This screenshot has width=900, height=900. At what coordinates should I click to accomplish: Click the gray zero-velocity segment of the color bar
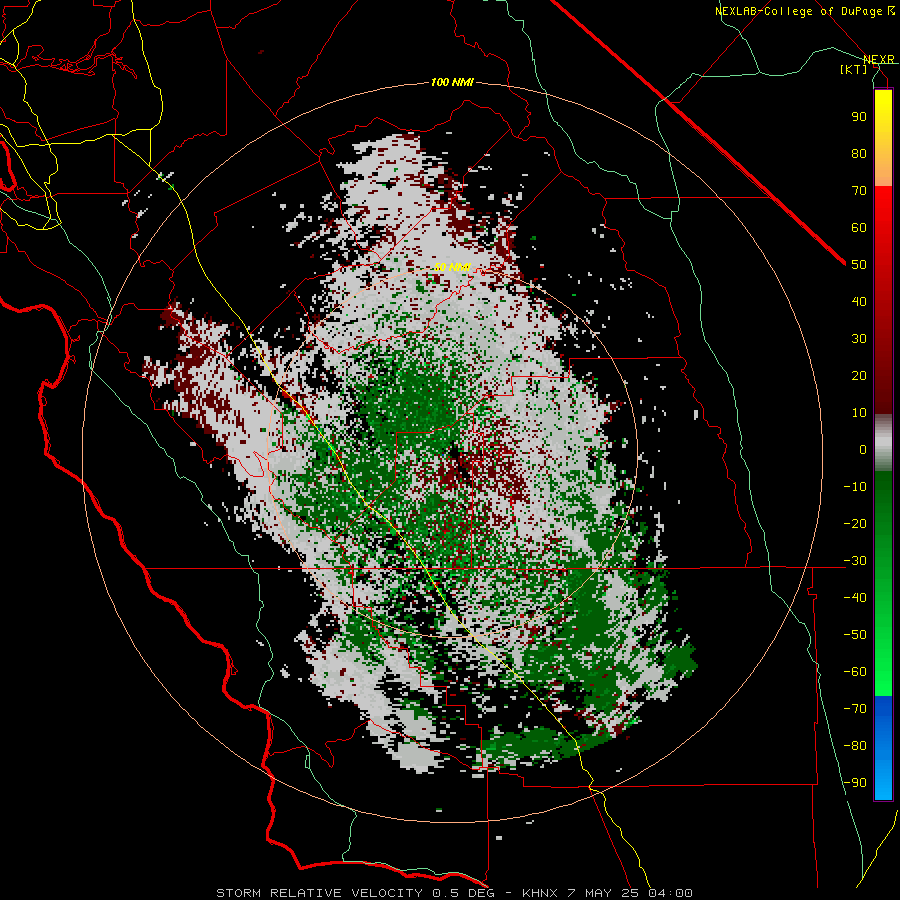(x=883, y=445)
